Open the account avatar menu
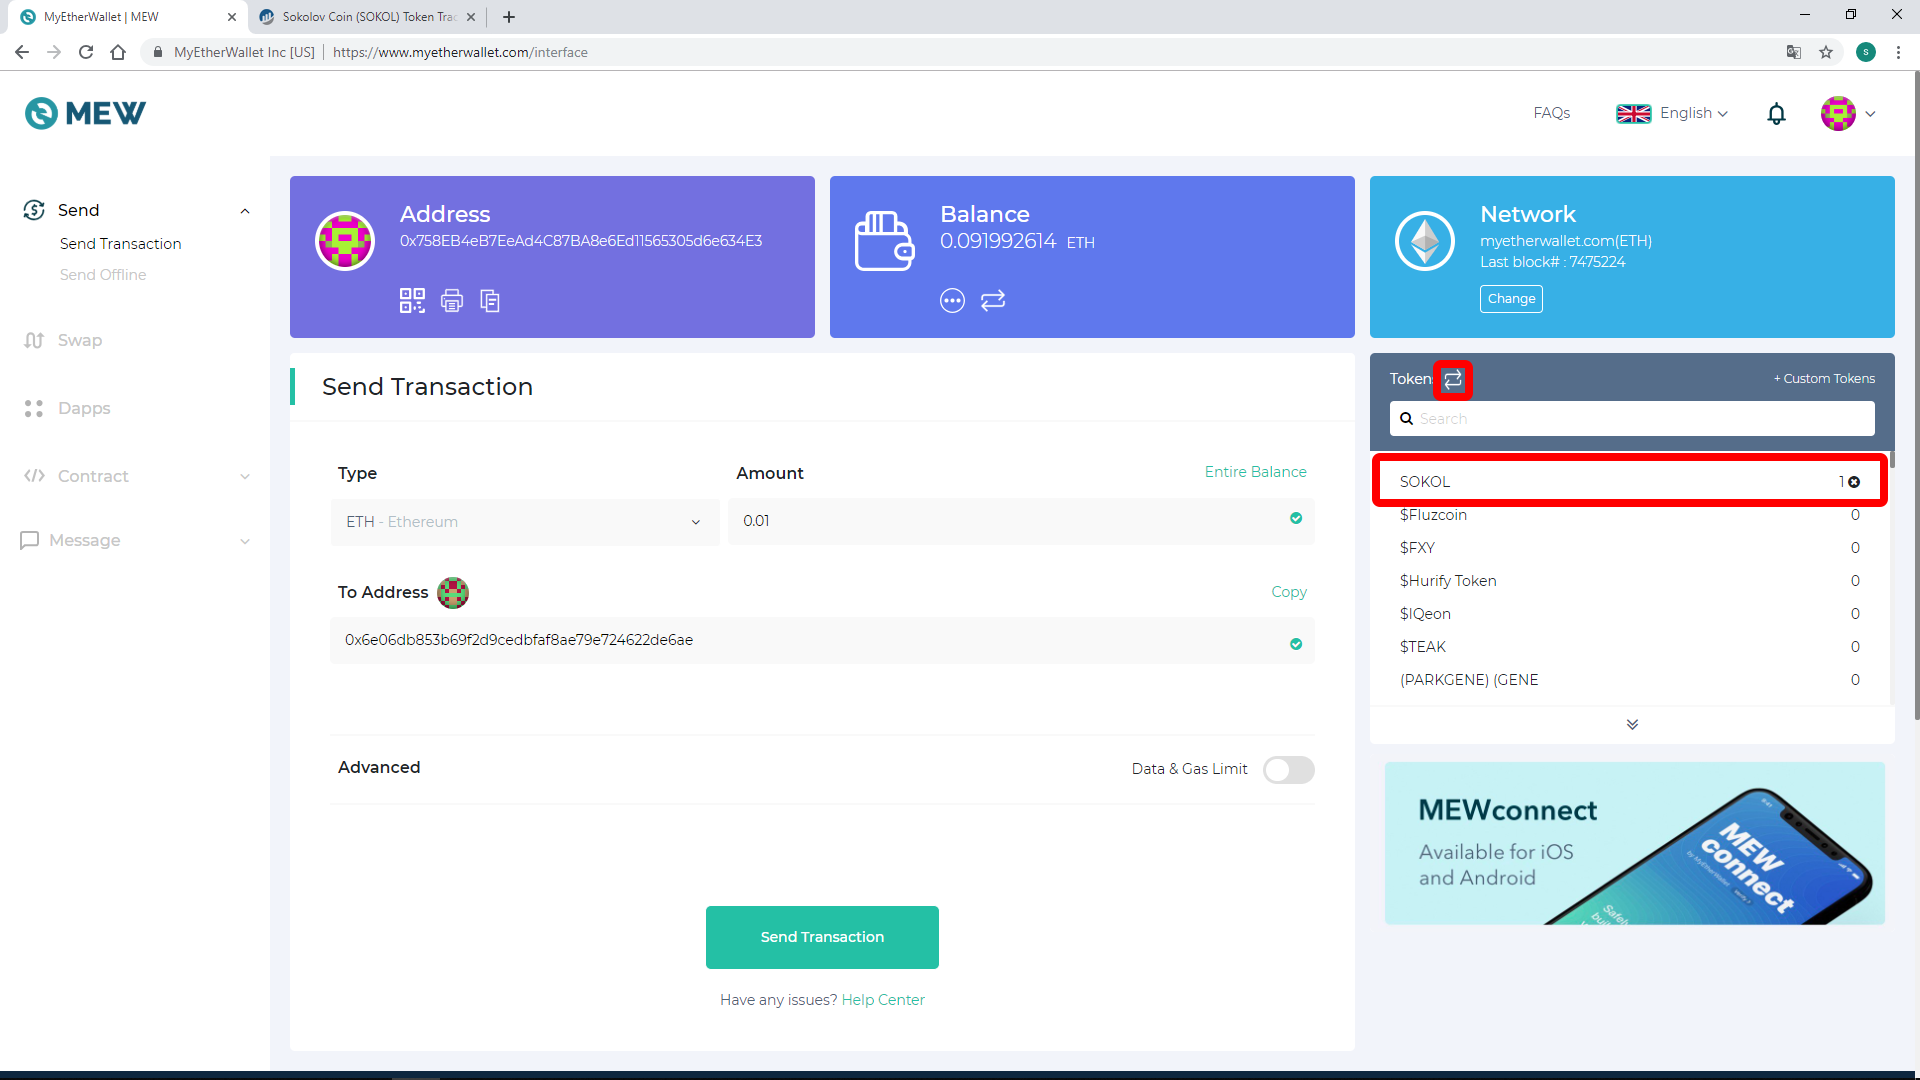1920x1080 pixels. point(1847,114)
